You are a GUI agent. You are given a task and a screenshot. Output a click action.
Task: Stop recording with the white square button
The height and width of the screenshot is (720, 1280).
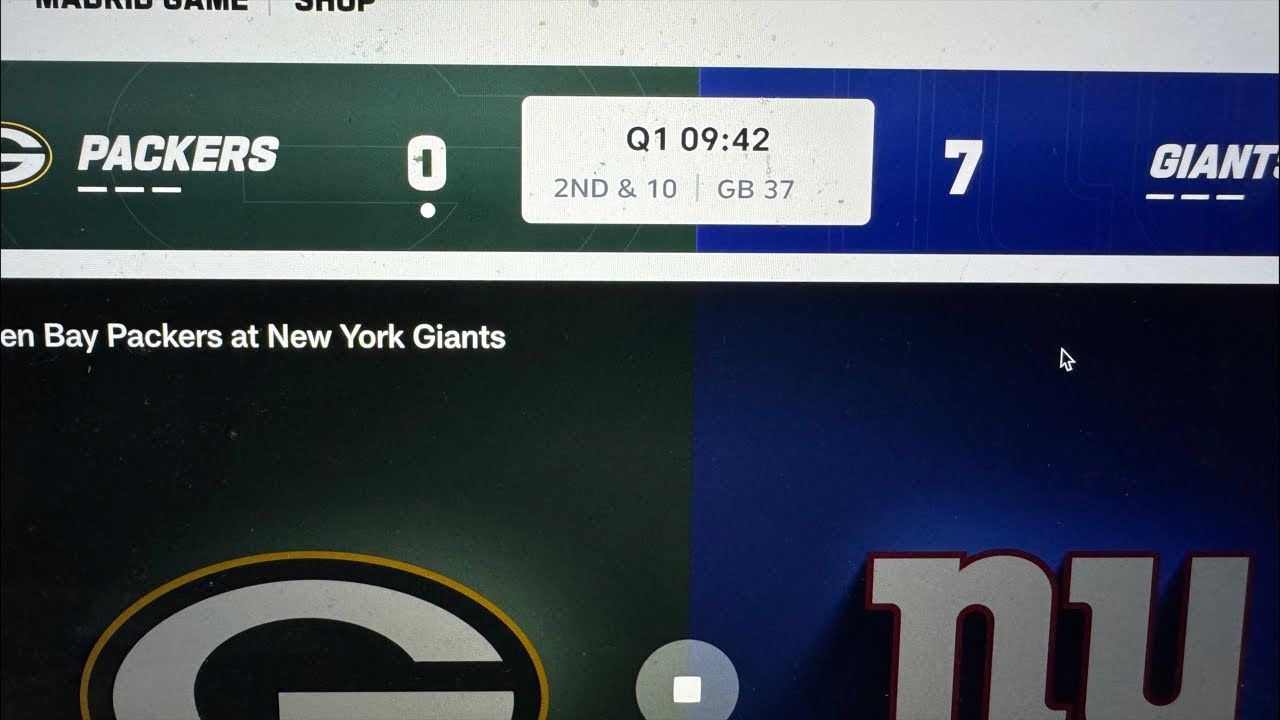click(687, 688)
